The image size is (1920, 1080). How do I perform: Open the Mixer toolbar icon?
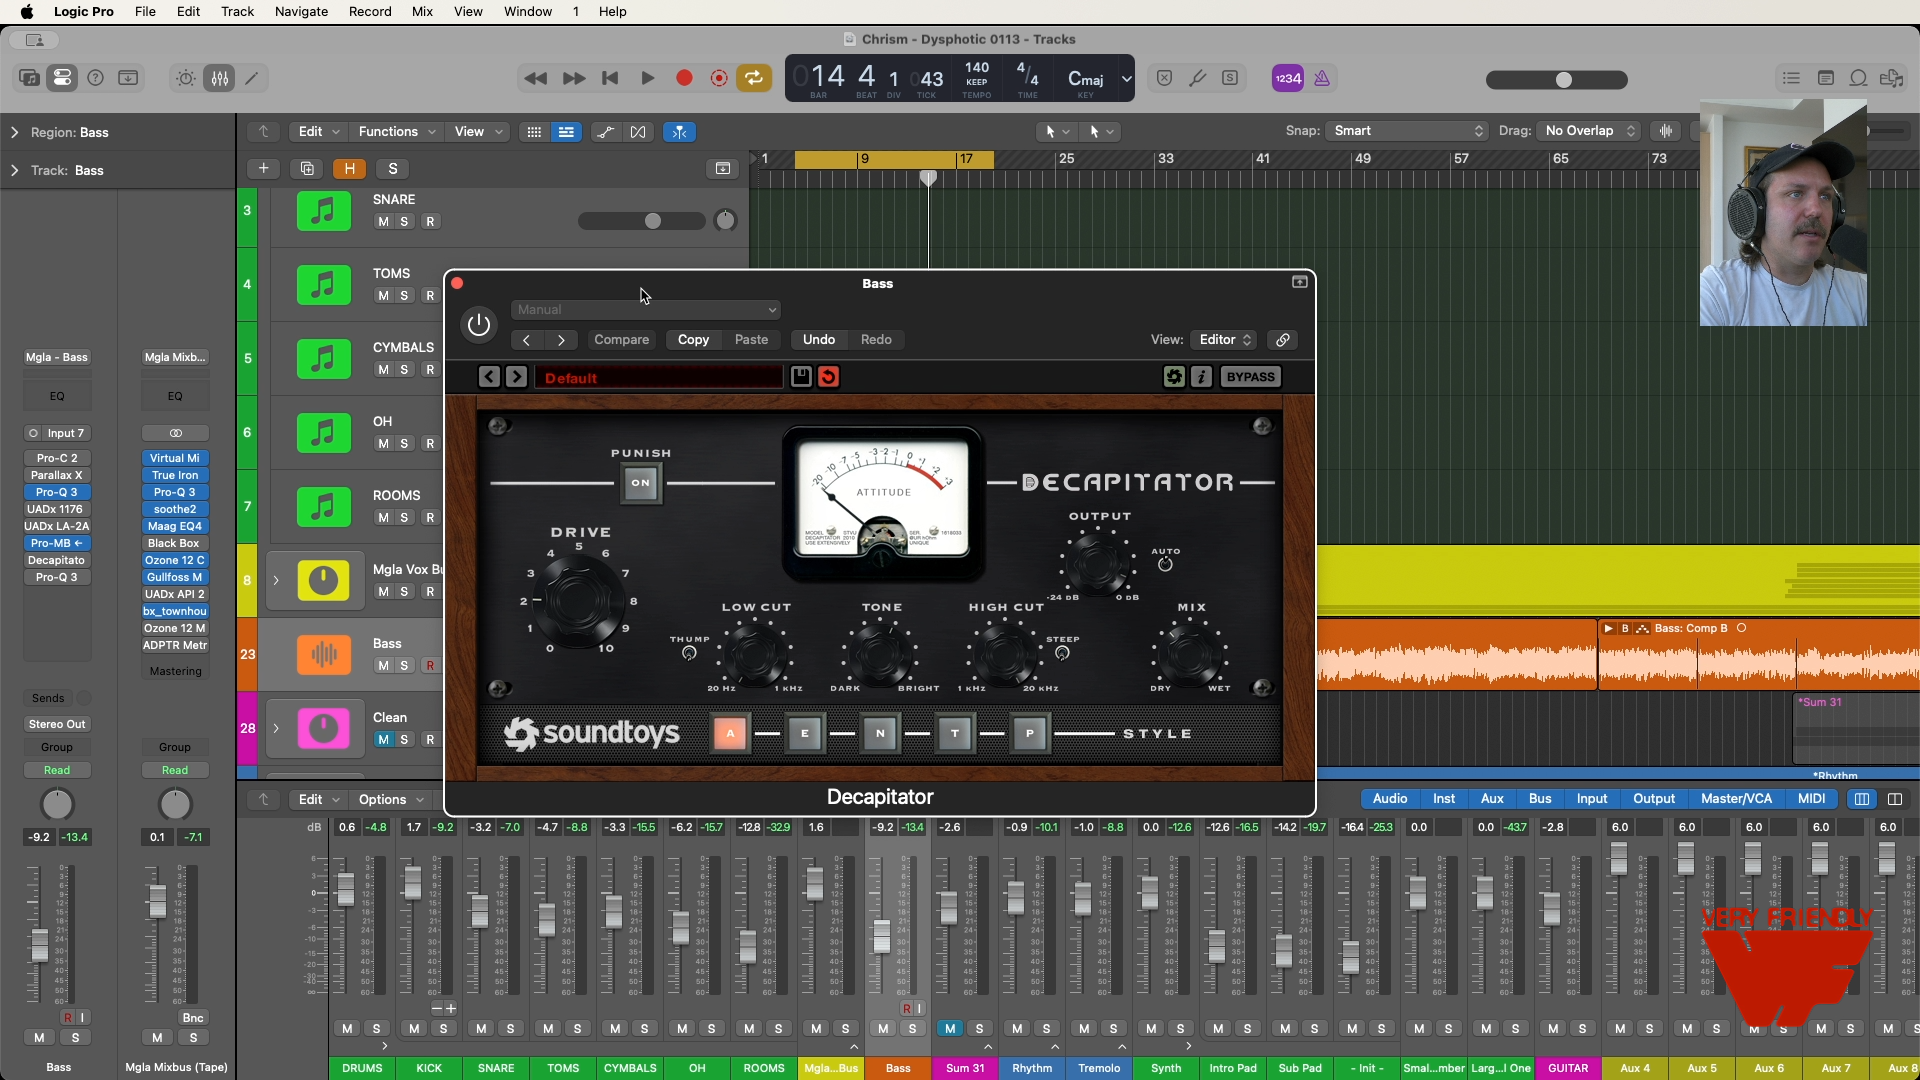click(220, 78)
